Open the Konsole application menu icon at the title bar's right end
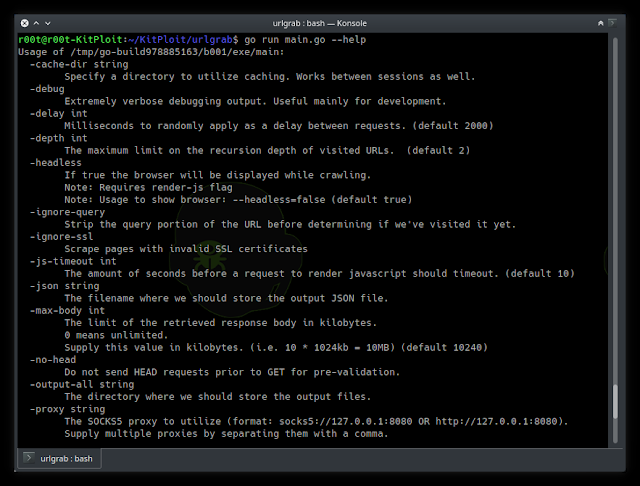The image size is (640, 486). [x=612, y=23]
